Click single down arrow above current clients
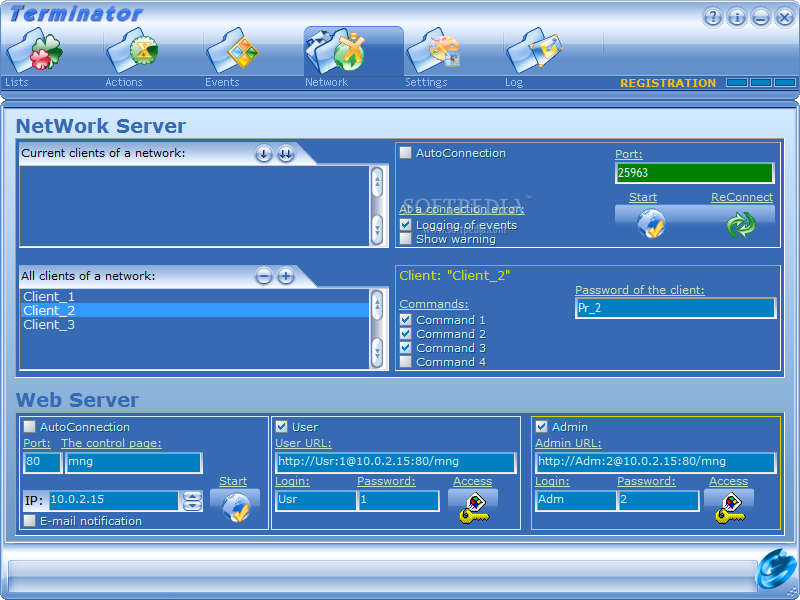The height and width of the screenshot is (600, 800). click(263, 154)
